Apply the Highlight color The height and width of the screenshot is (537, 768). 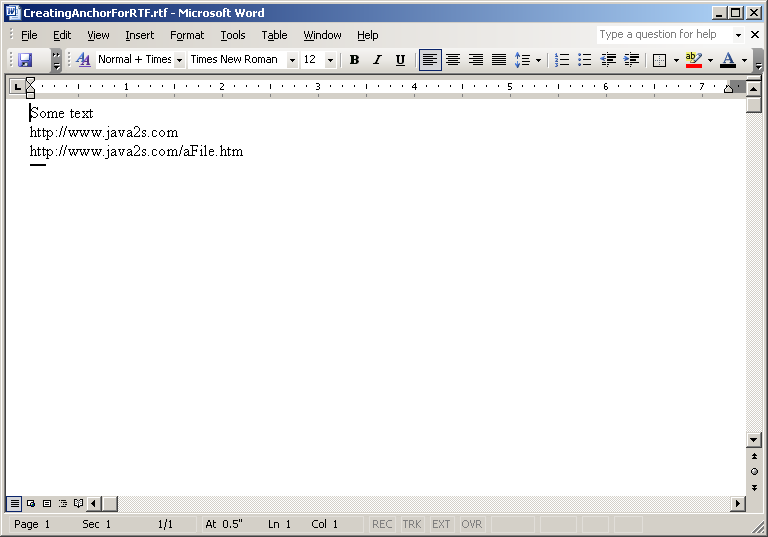click(694, 60)
